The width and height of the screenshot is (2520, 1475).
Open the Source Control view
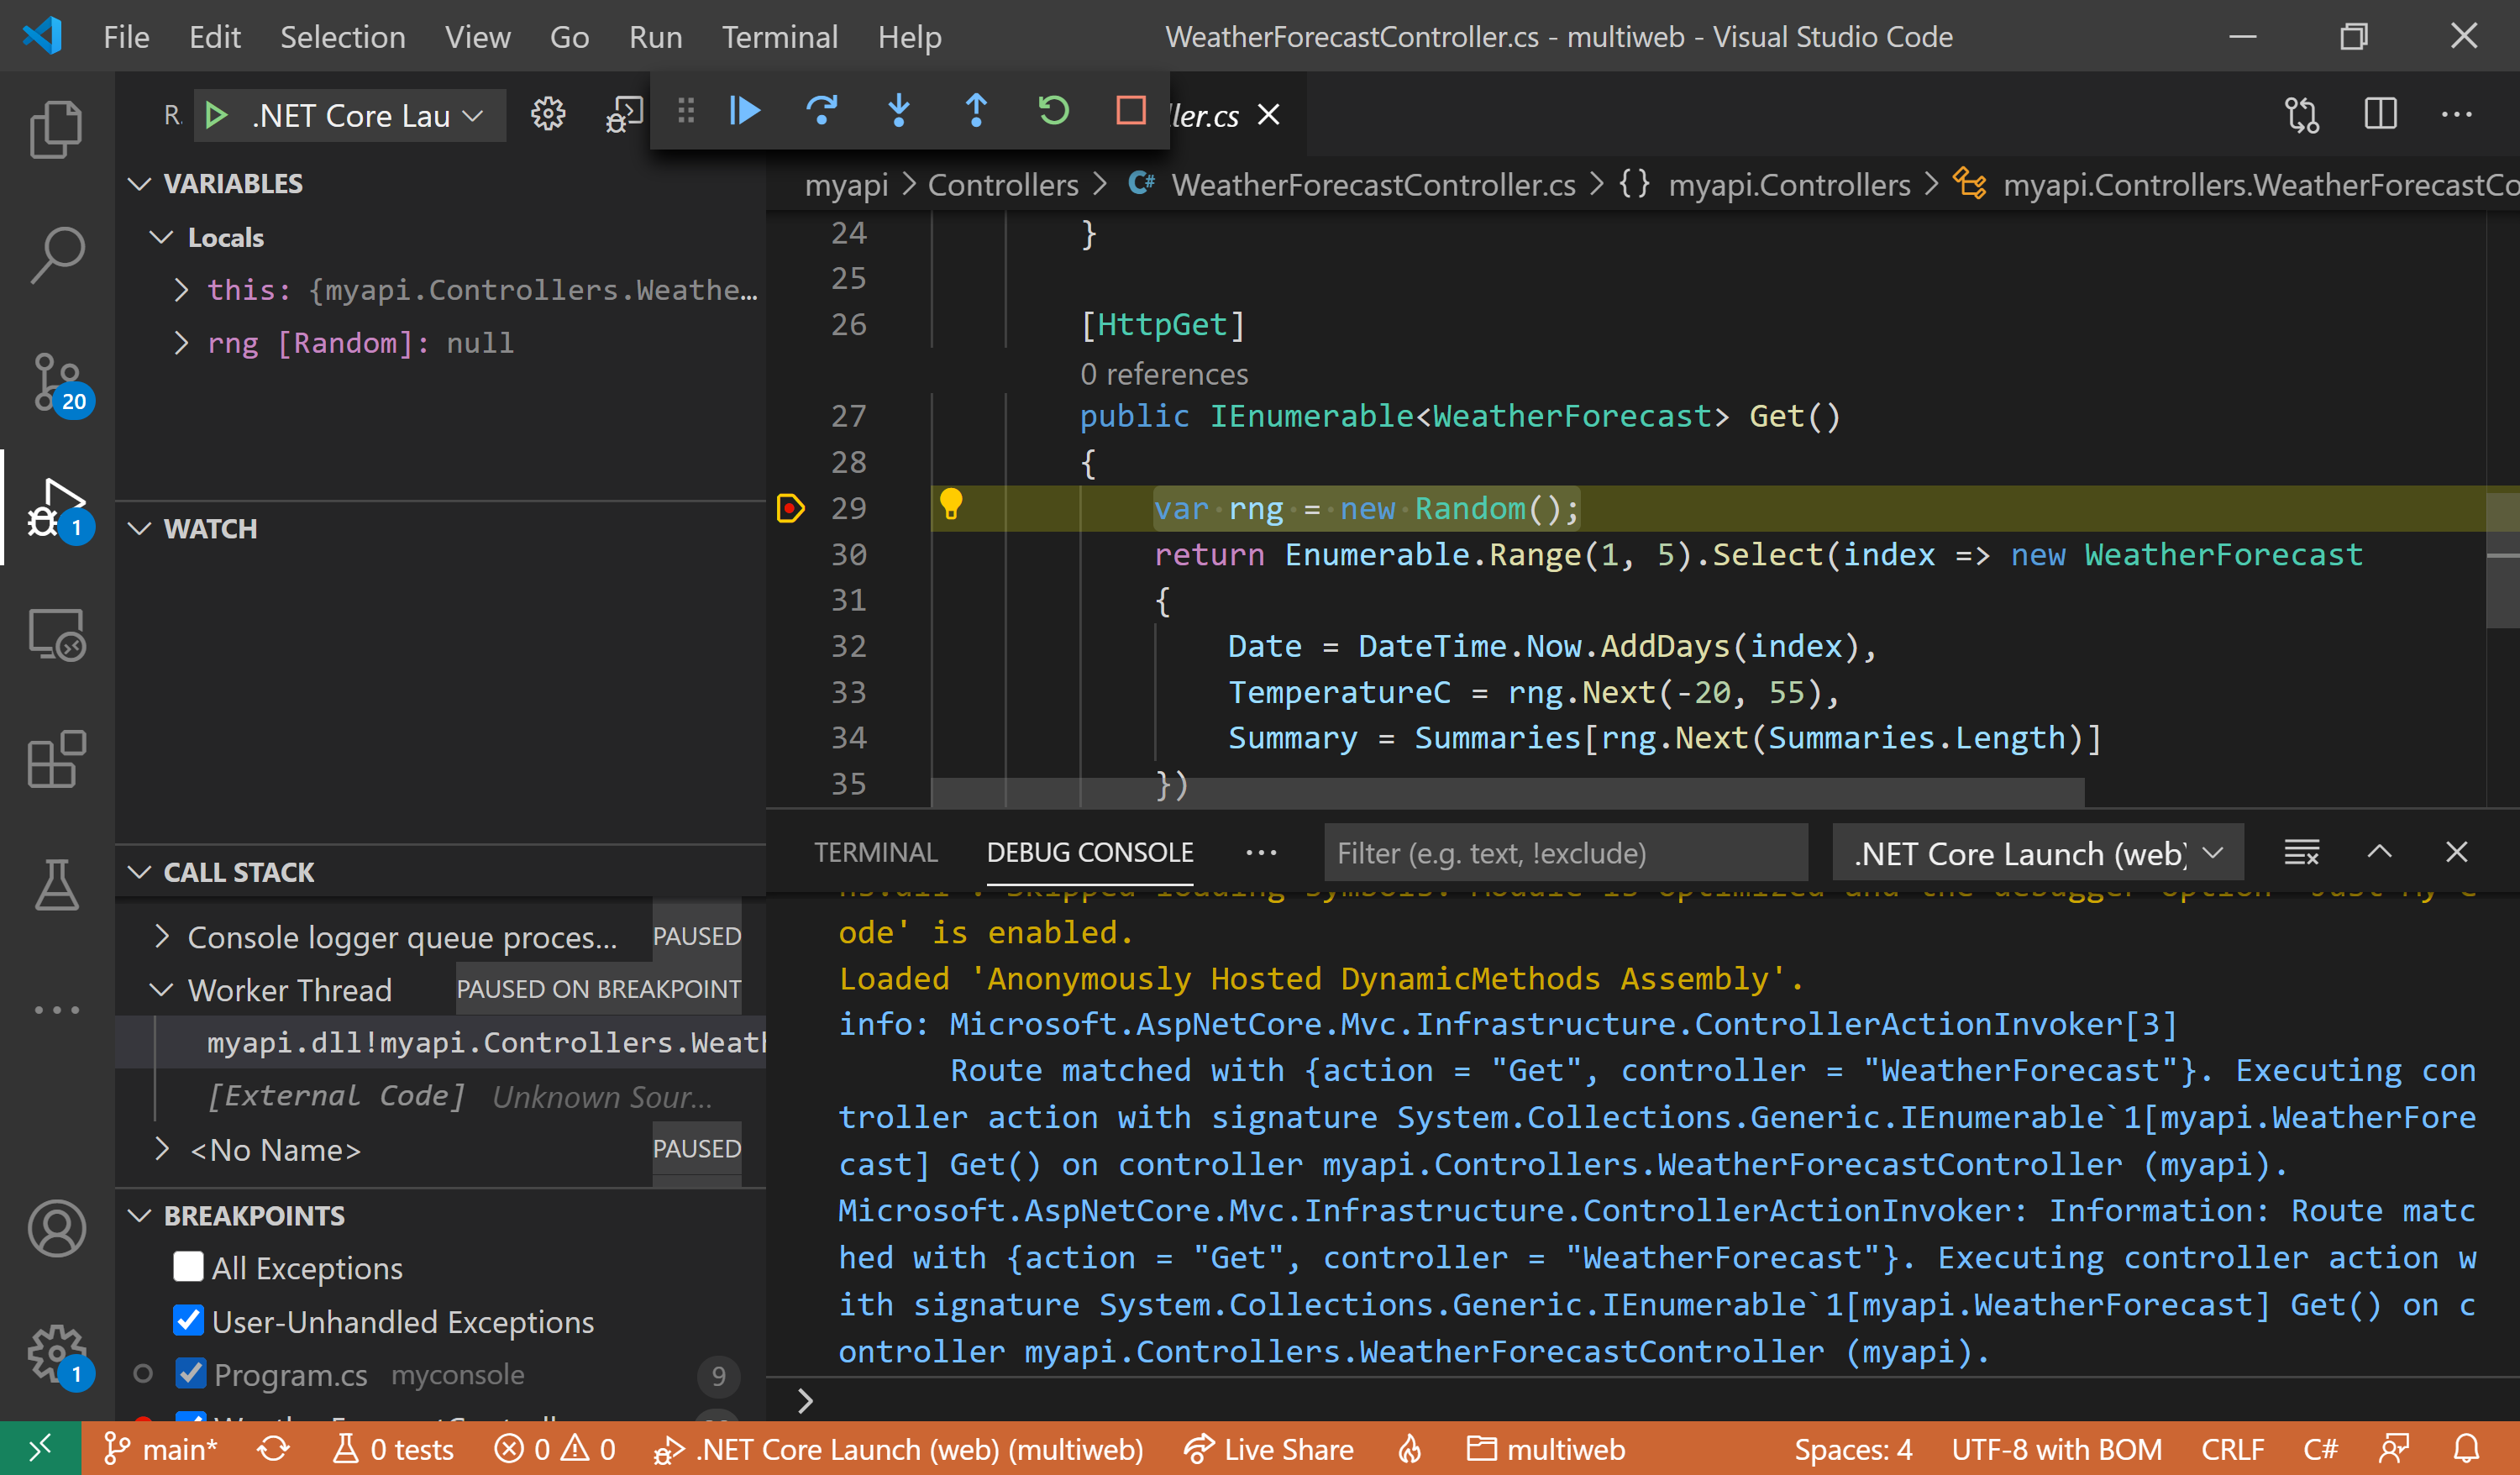click(56, 382)
